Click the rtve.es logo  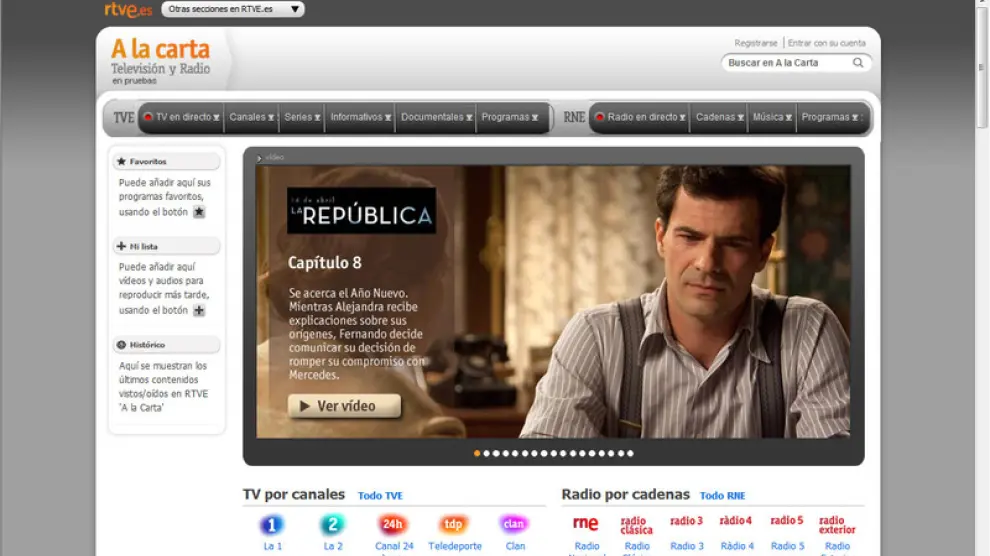[x=128, y=10]
